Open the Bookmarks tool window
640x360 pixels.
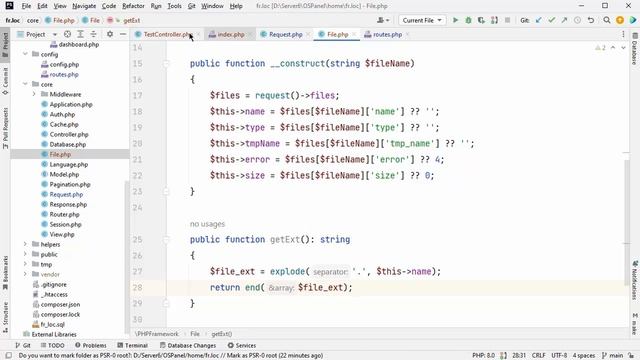(x=5, y=272)
